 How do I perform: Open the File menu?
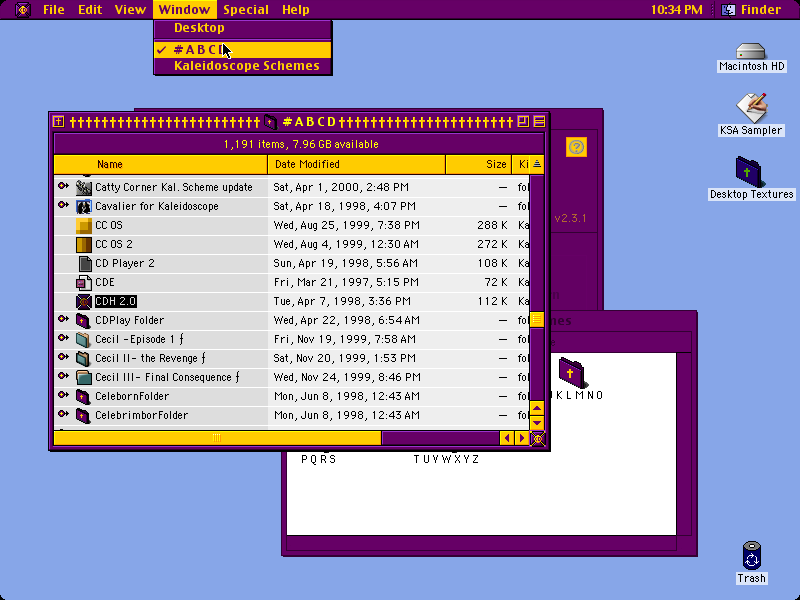(x=54, y=10)
